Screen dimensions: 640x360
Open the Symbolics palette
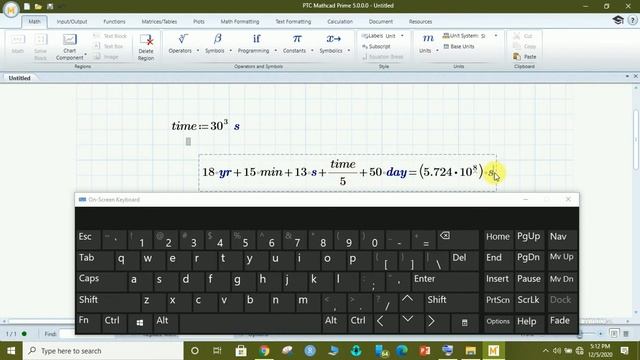click(x=331, y=44)
